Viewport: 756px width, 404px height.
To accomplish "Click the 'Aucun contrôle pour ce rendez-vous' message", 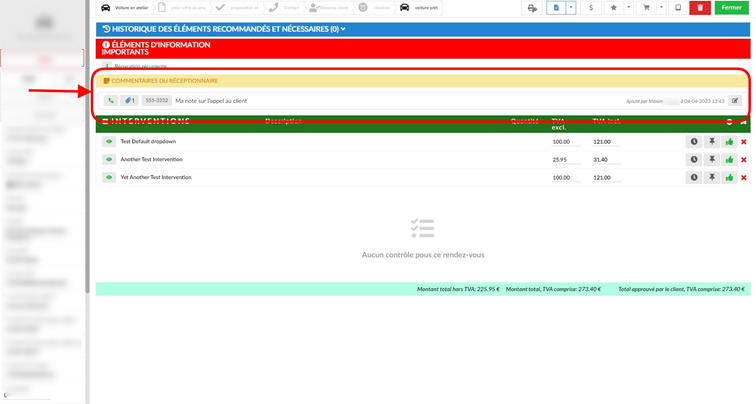I will point(423,255).
